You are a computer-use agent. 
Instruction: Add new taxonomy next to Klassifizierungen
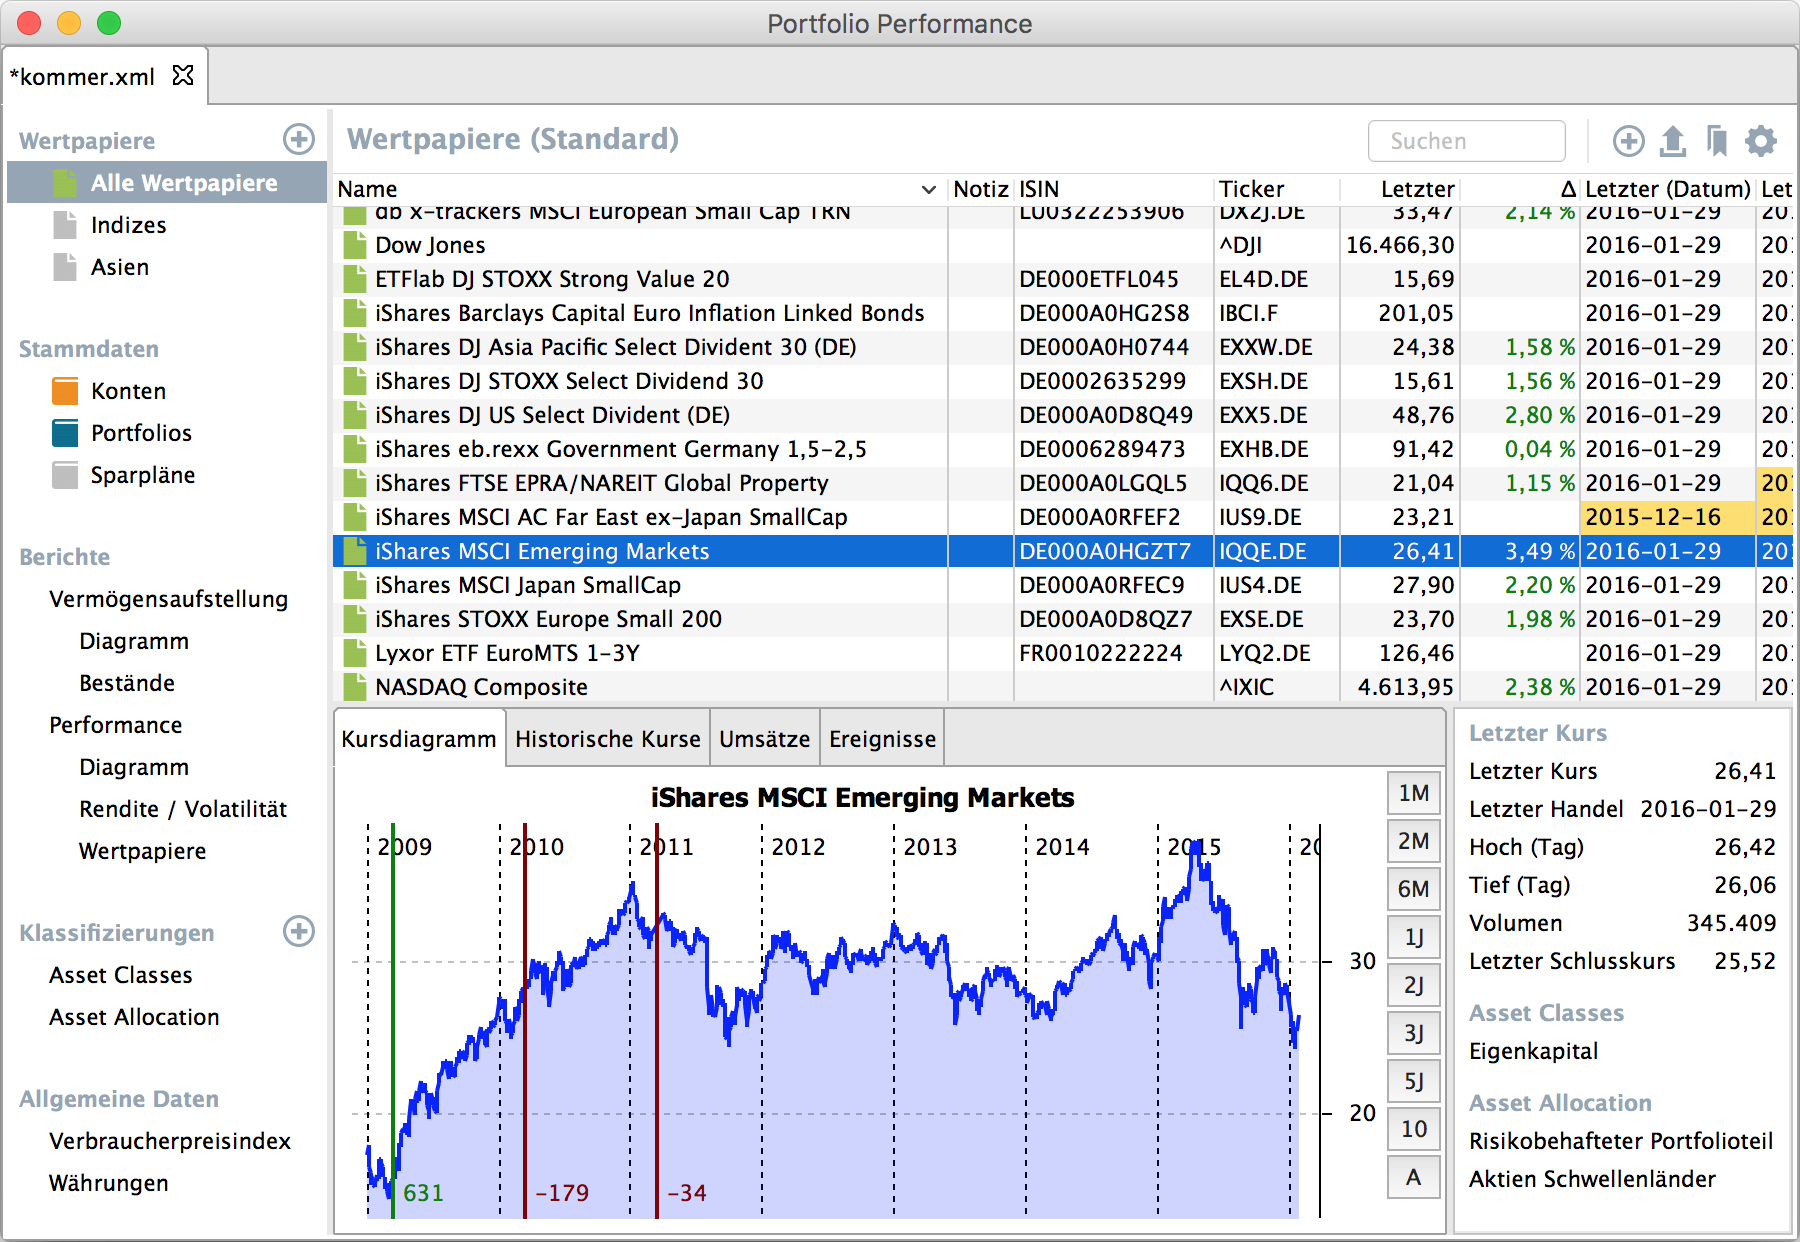298,931
